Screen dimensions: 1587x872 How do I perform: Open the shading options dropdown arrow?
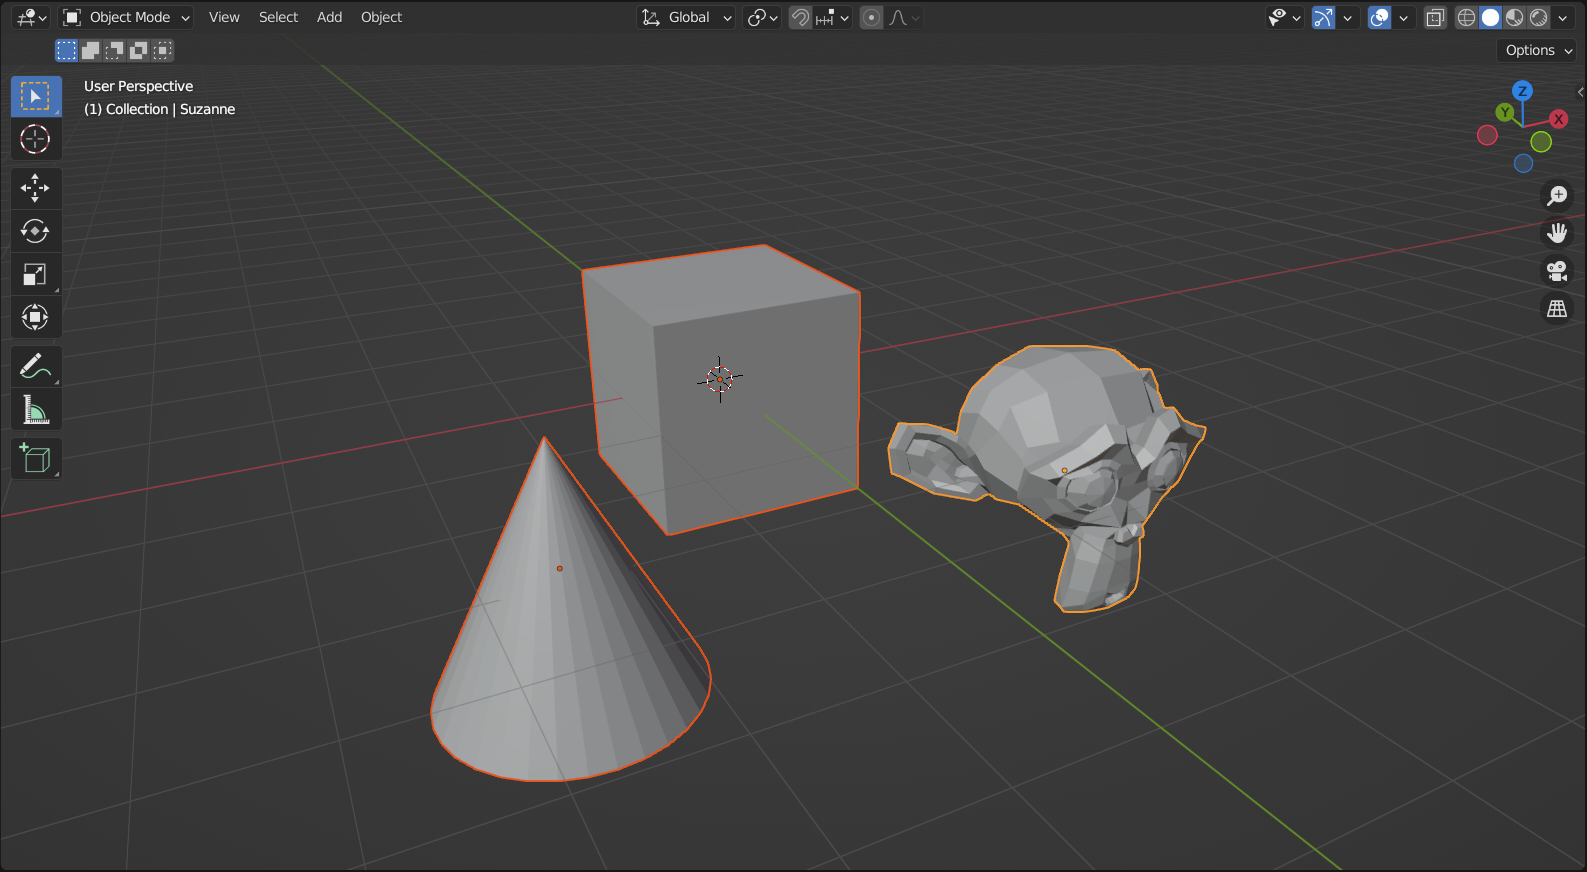coord(1563,17)
